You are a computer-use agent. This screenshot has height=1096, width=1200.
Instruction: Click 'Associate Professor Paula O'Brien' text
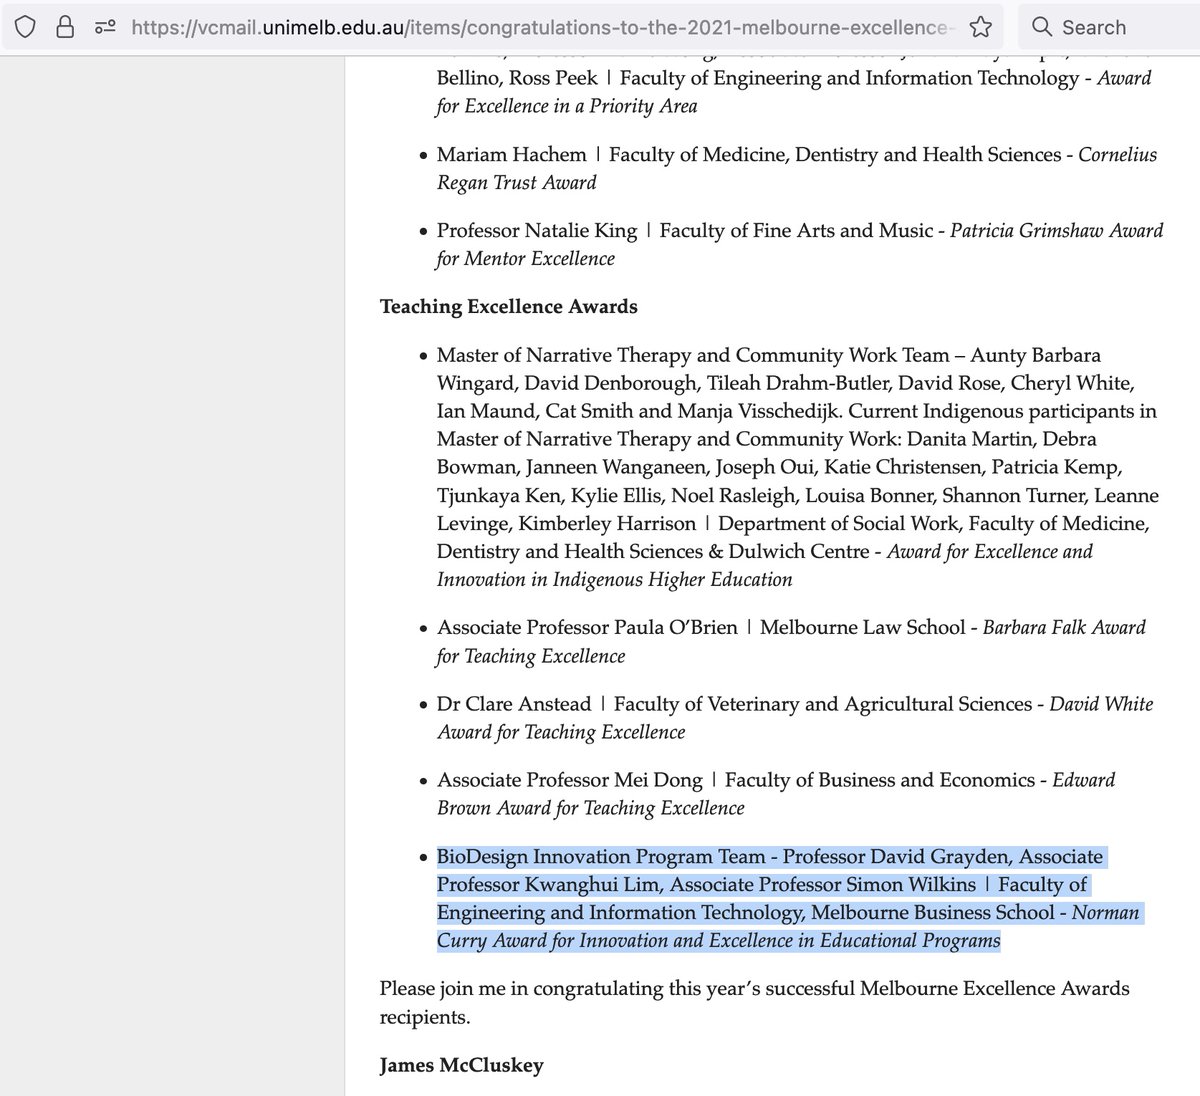tap(587, 628)
